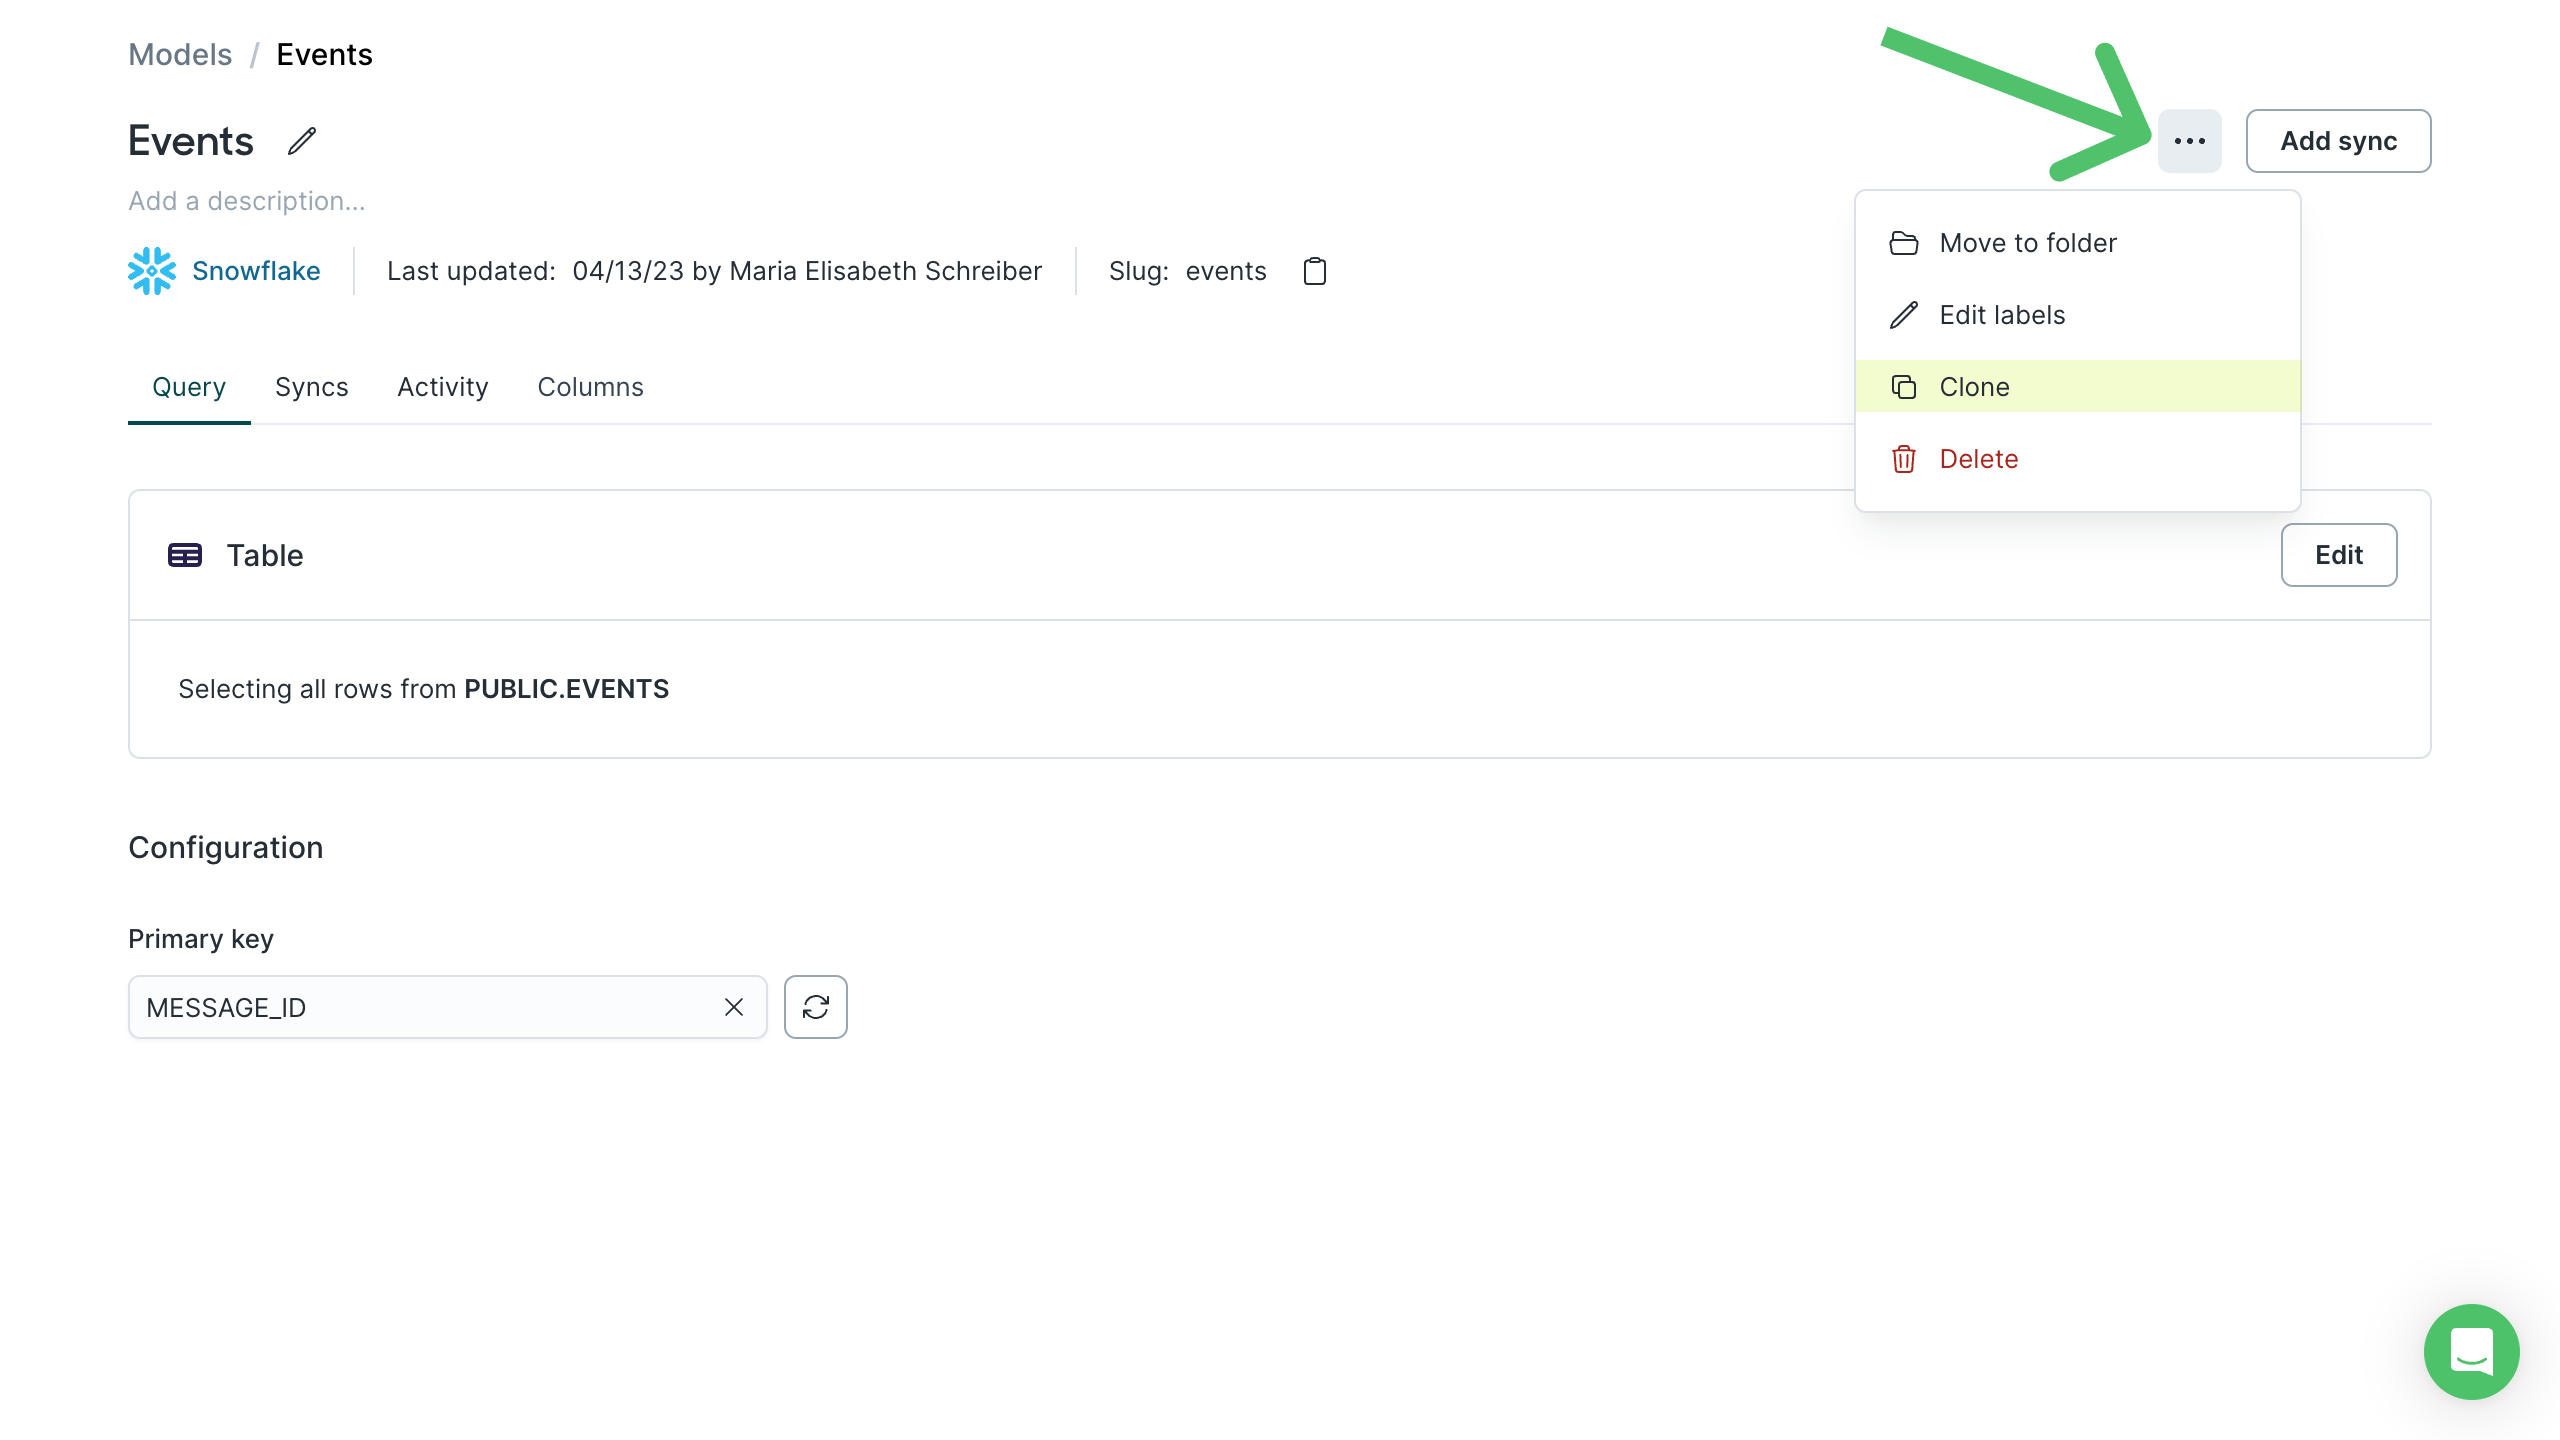Open the more options ellipsis menu
Image resolution: width=2560 pixels, height=1440 pixels.
coord(2190,141)
